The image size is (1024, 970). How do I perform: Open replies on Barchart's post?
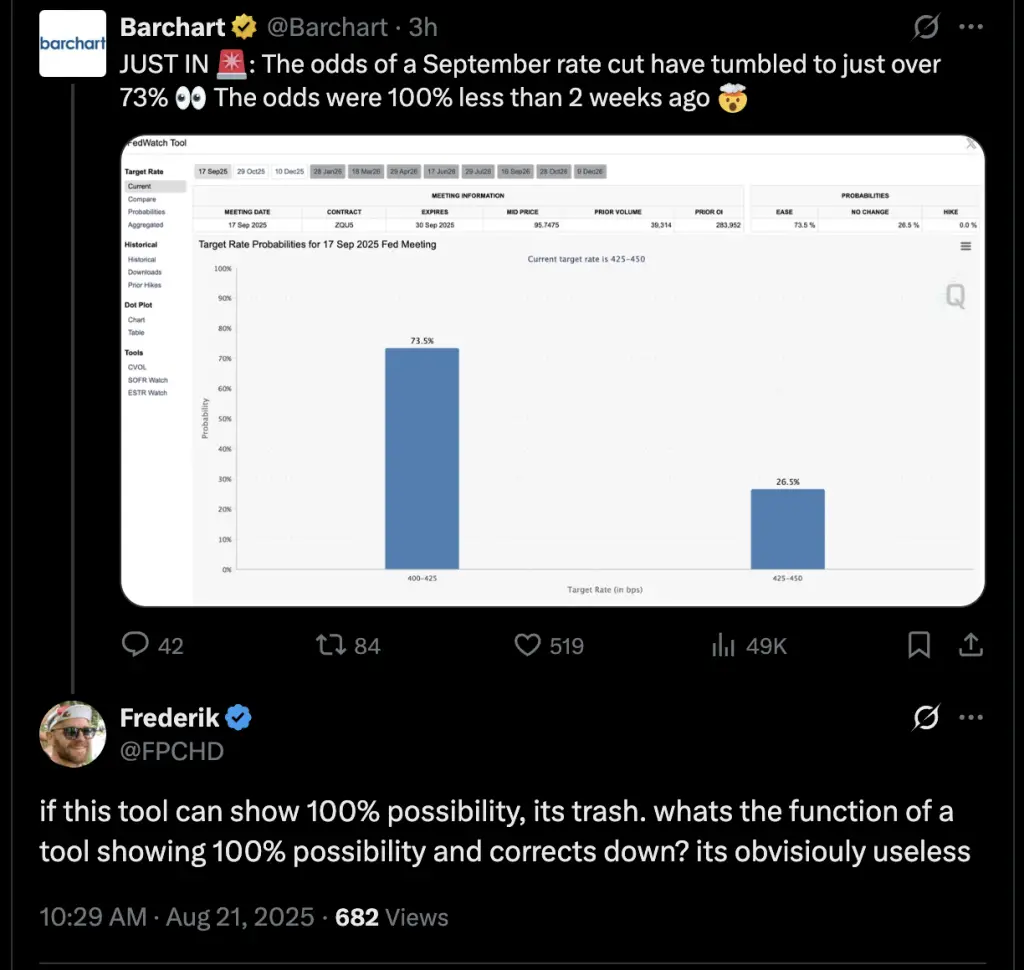(152, 645)
